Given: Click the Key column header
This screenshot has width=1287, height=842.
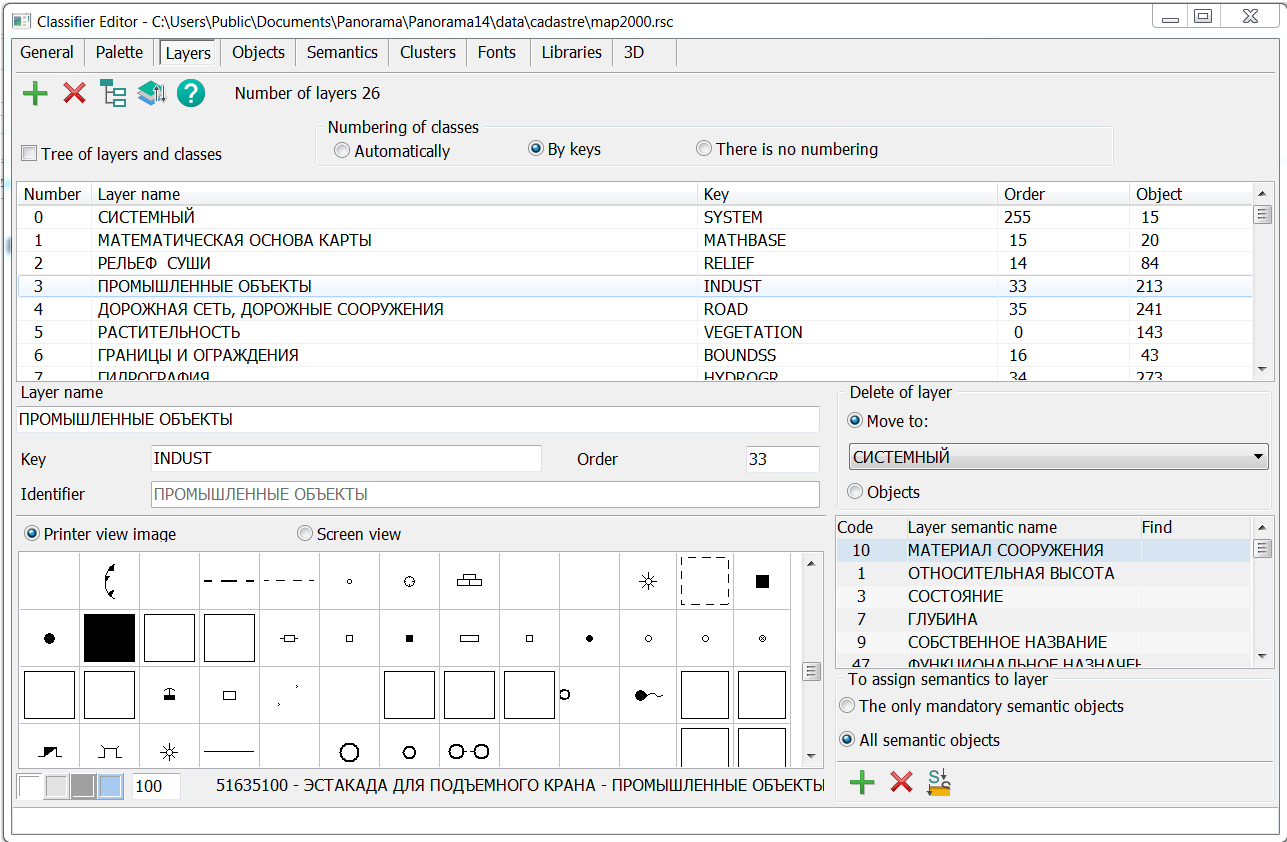Looking at the screenshot, I should [849, 194].
